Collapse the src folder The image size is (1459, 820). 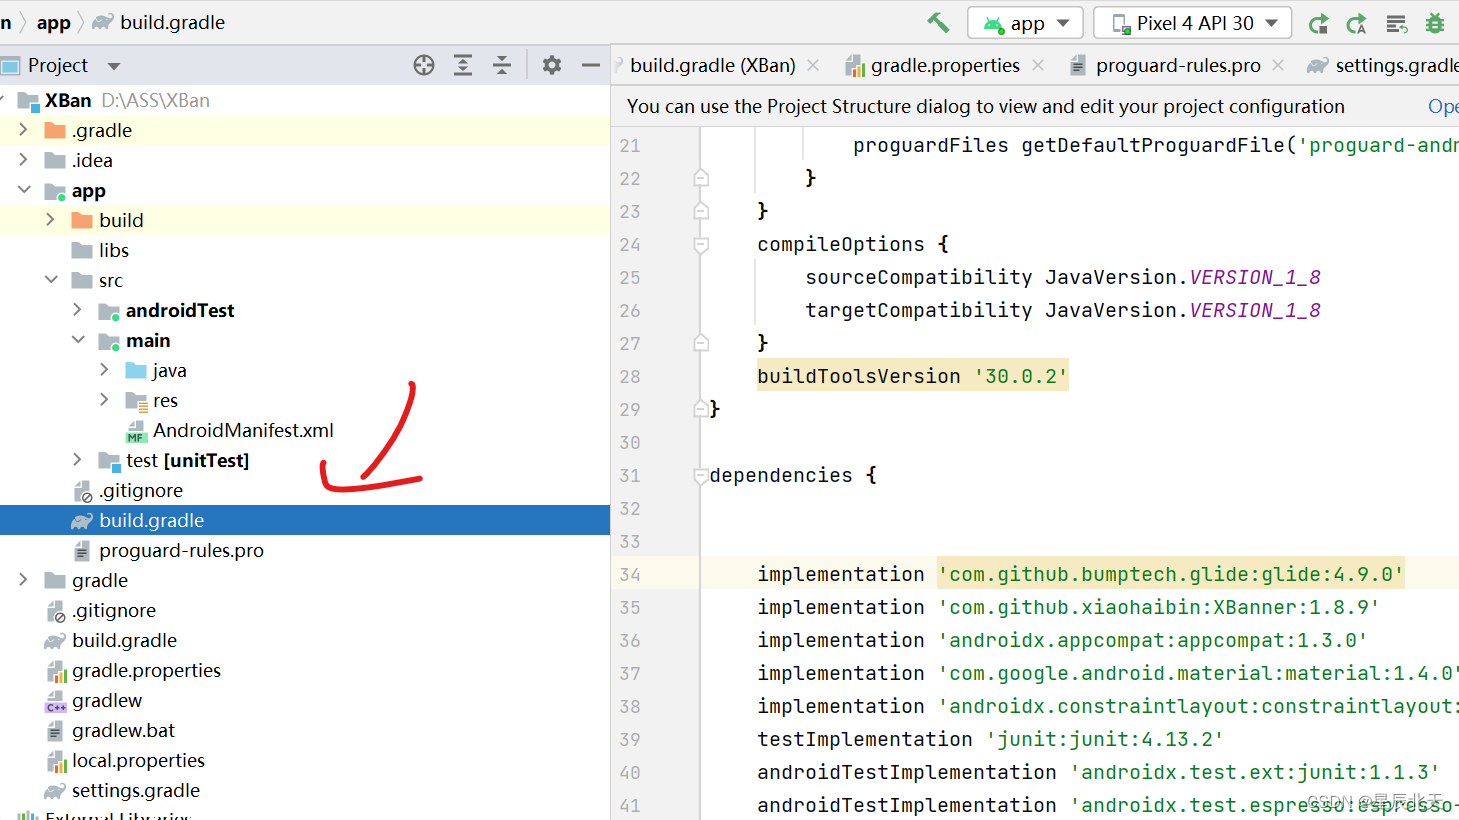(x=51, y=280)
